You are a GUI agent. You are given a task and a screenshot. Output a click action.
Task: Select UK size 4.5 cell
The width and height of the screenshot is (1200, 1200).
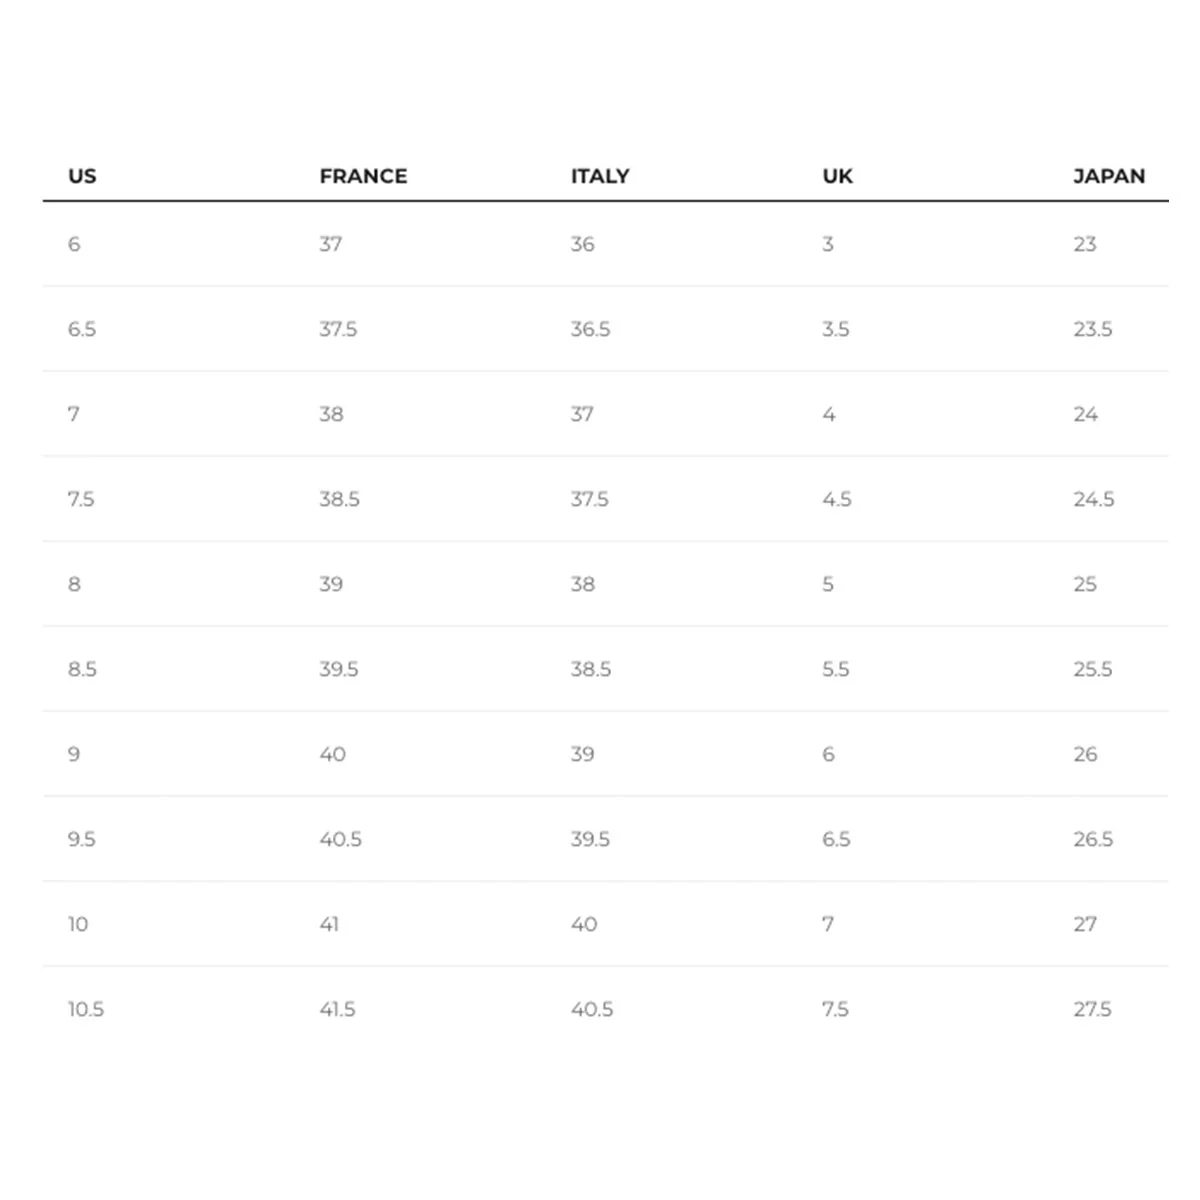pyautogui.click(x=837, y=499)
